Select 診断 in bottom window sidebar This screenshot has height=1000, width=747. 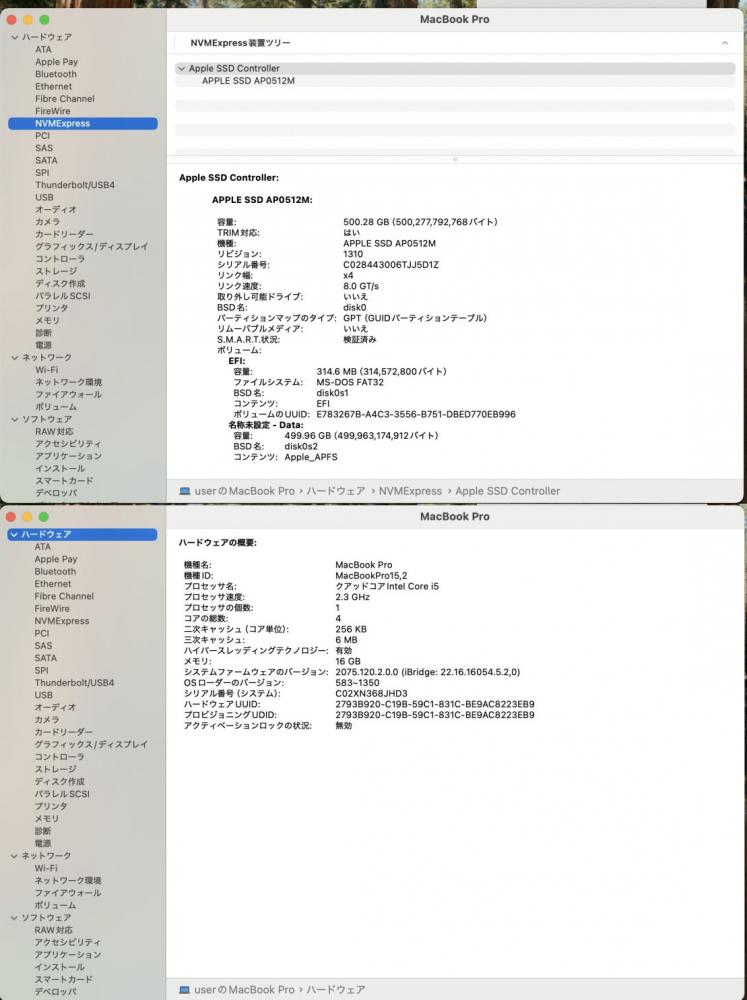click(x=43, y=831)
